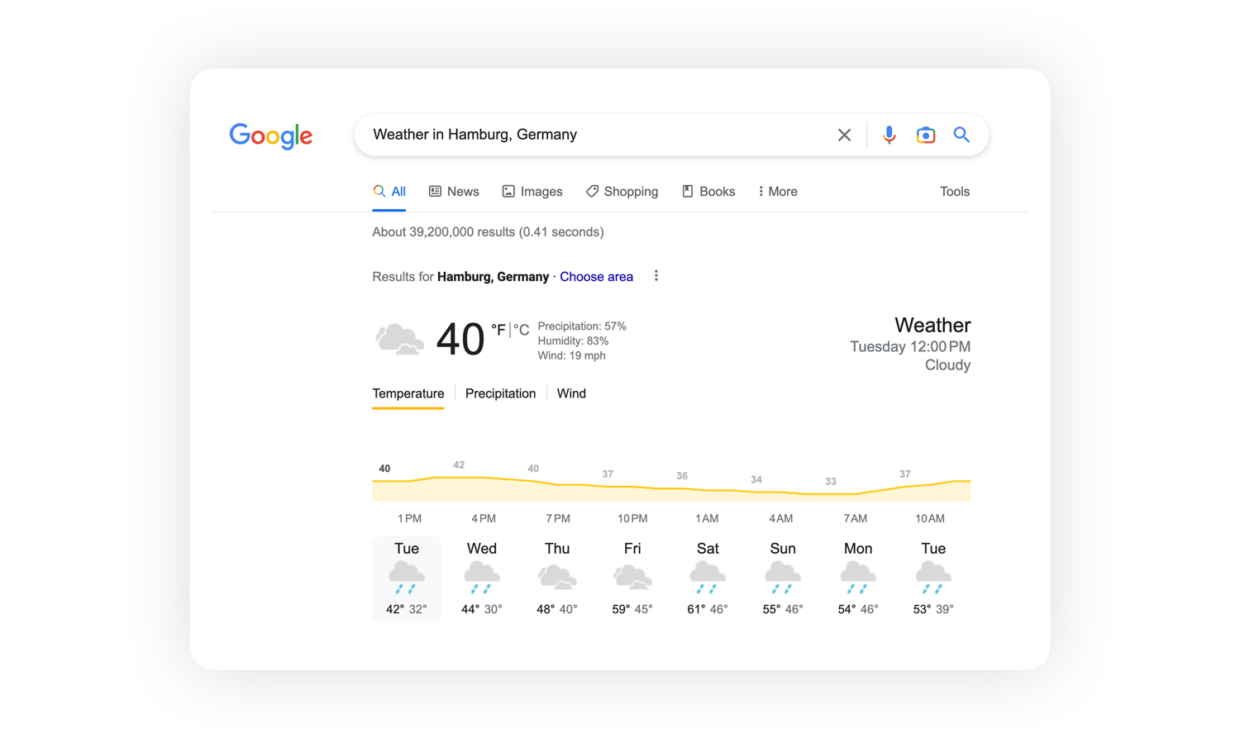Switch temperature unit to Fahrenheit

point(498,329)
